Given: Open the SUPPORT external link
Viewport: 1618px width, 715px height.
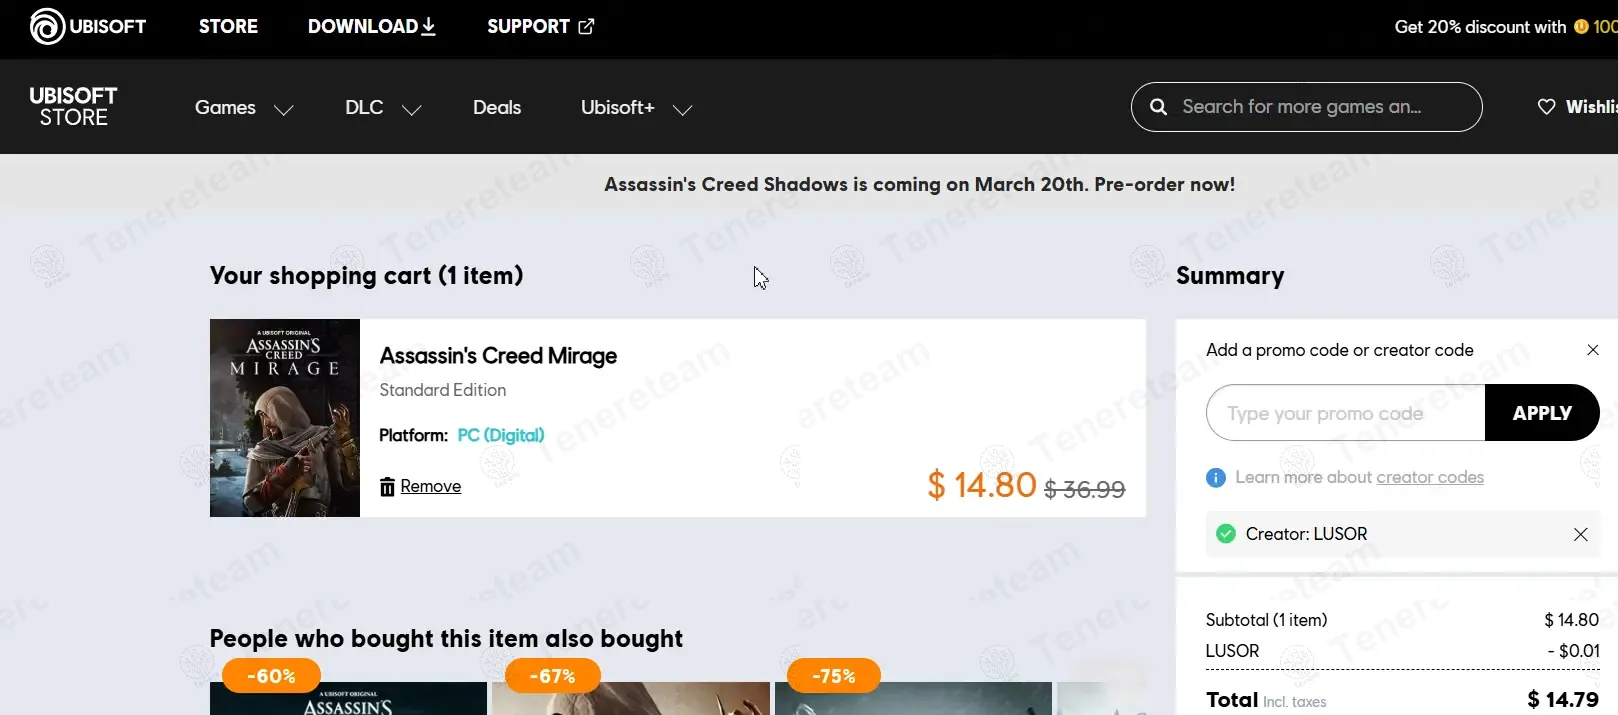Looking at the screenshot, I should pyautogui.click(x=540, y=27).
